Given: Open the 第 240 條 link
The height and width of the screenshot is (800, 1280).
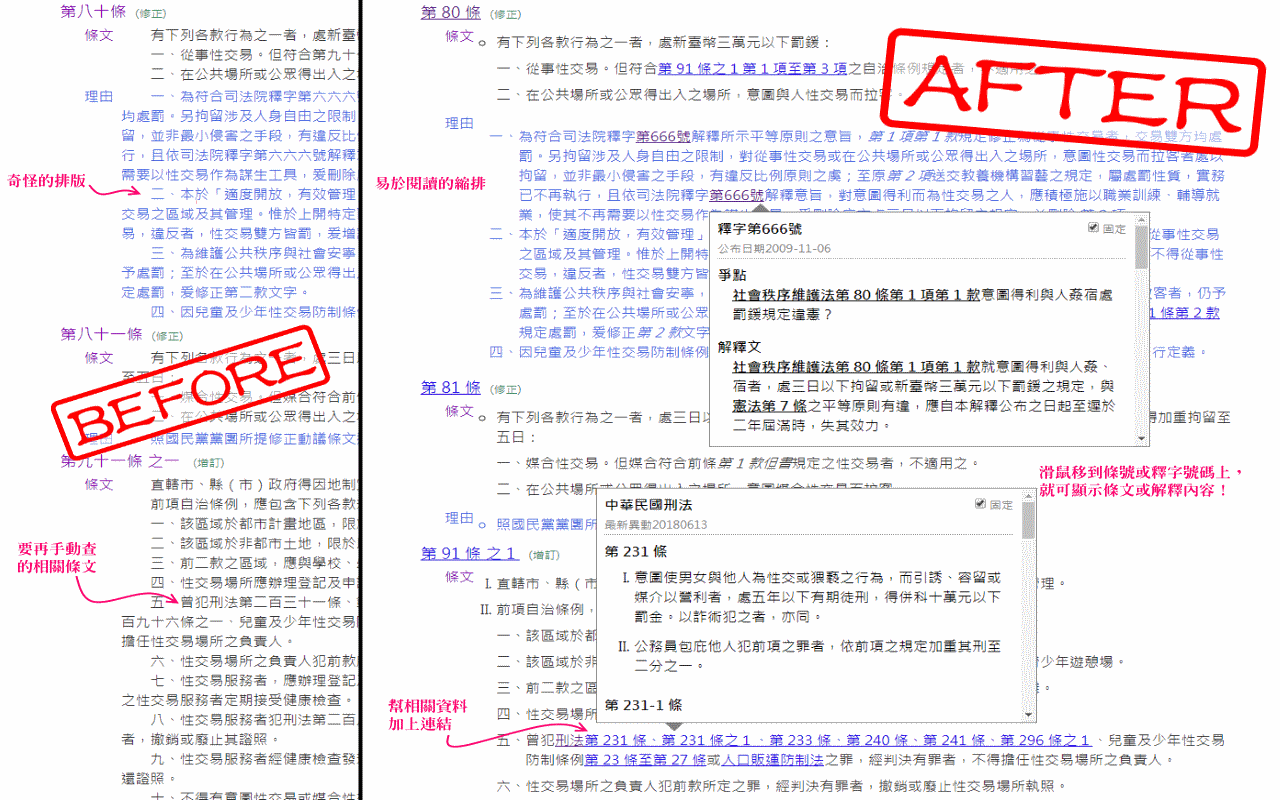Looking at the screenshot, I should (x=877, y=740).
